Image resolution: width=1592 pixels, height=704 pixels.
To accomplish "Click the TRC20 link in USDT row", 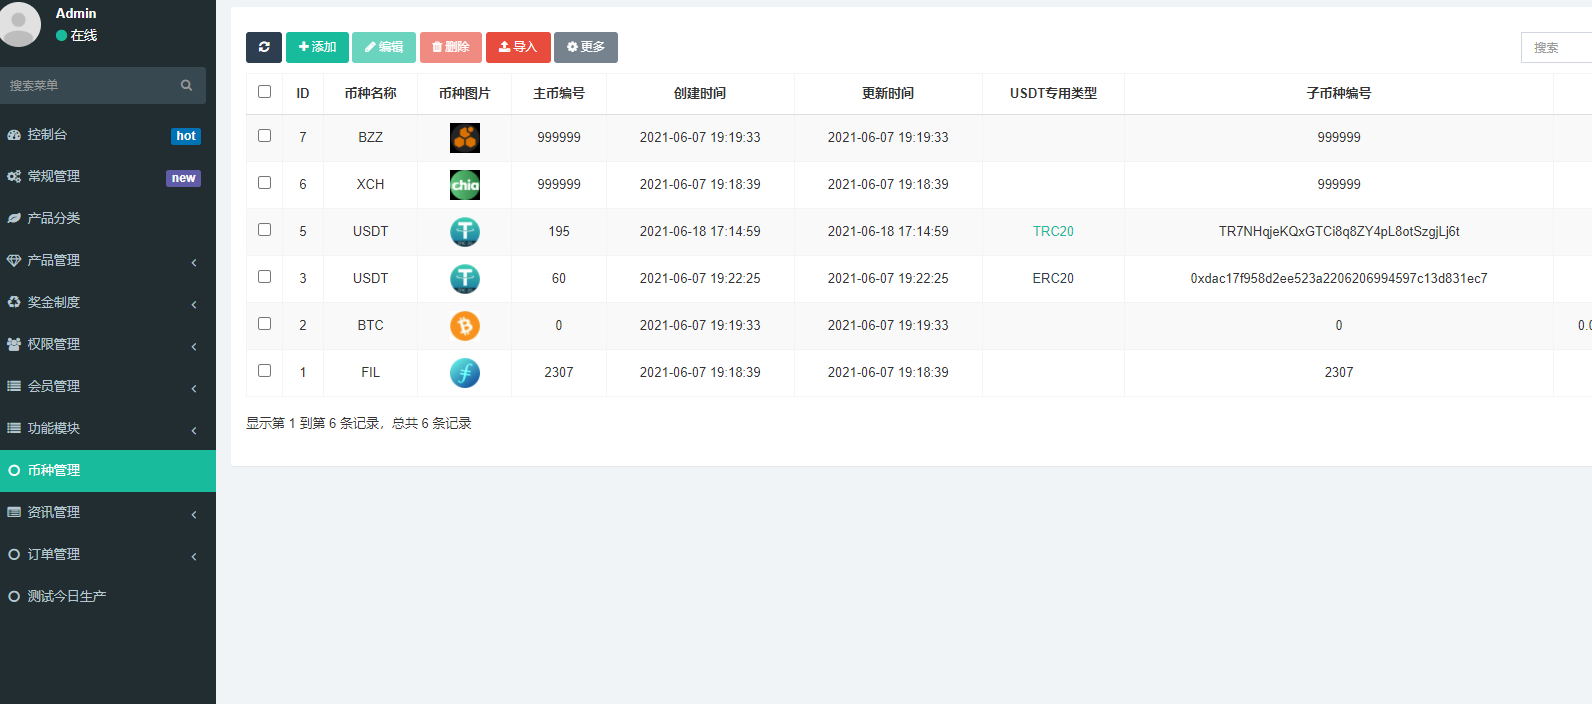I will pos(1053,232).
